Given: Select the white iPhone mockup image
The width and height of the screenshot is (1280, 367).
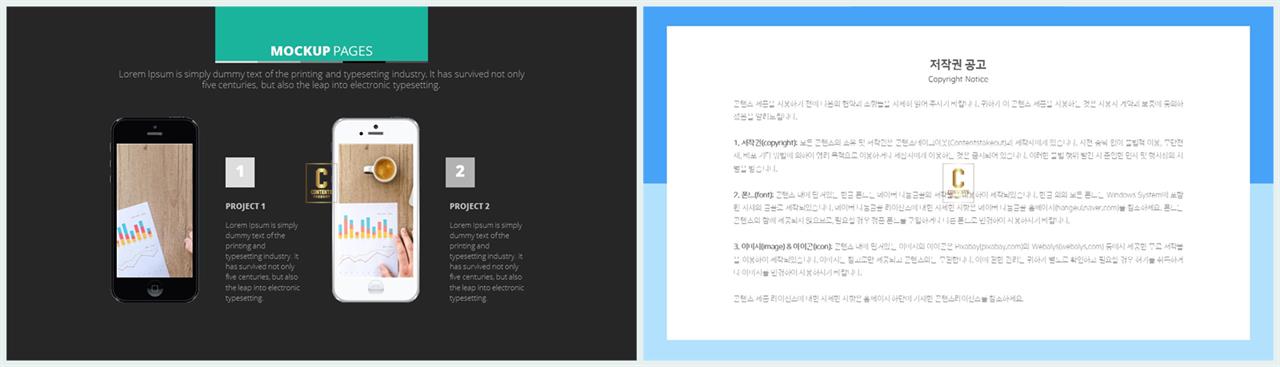Looking at the screenshot, I should pyautogui.click(x=375, y=210).
